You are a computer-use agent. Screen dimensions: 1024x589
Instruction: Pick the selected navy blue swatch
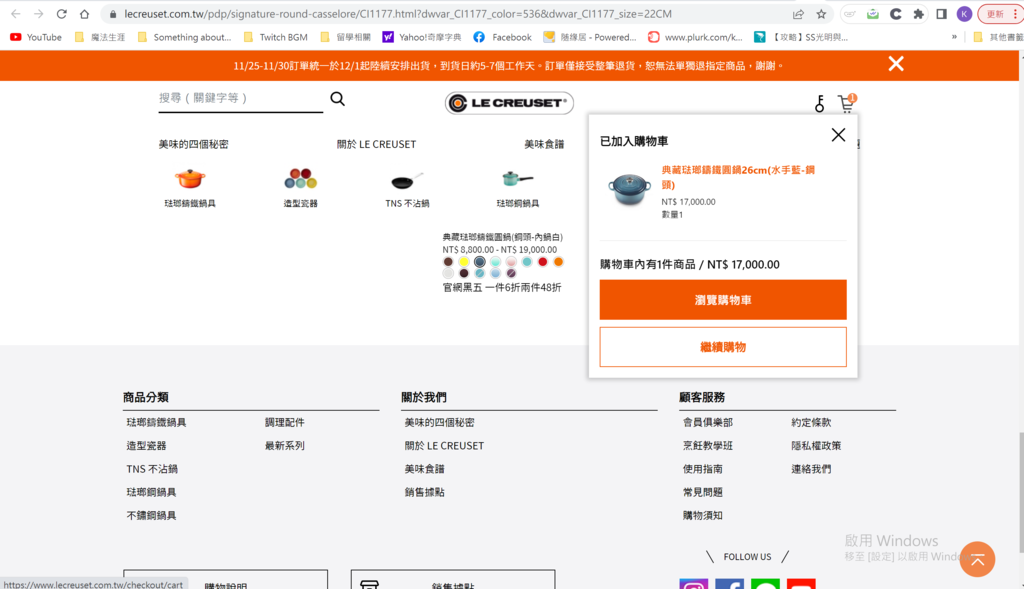tap(479, 262)
